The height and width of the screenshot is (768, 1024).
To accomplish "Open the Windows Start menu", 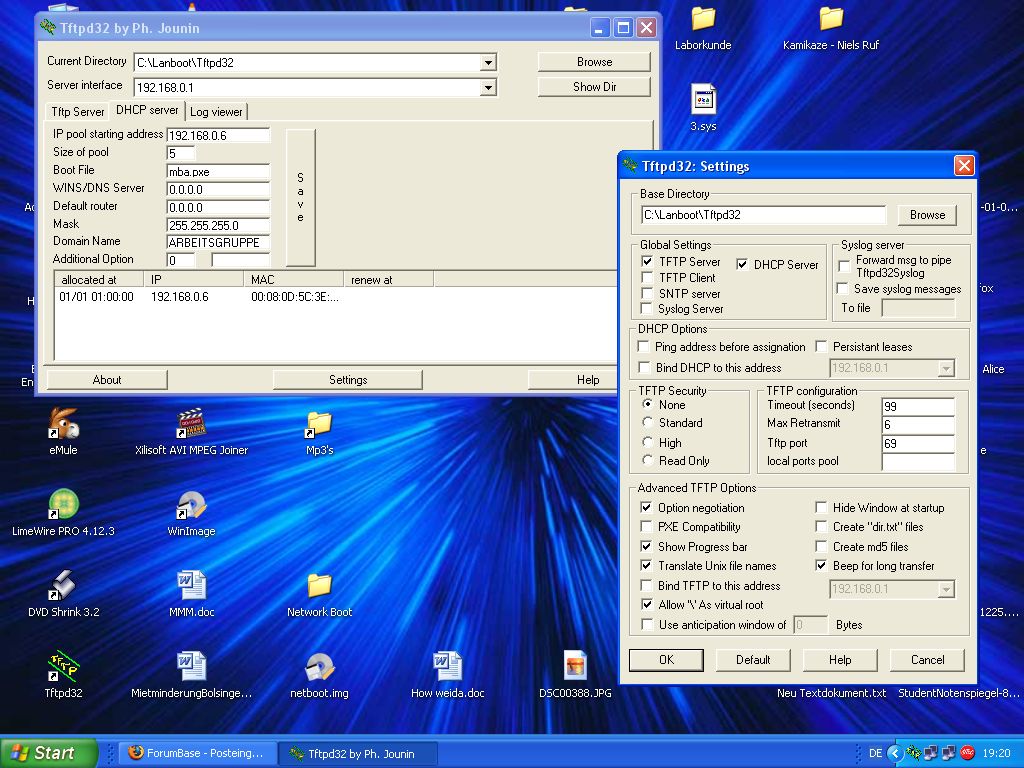I will (x=48, y=753).
